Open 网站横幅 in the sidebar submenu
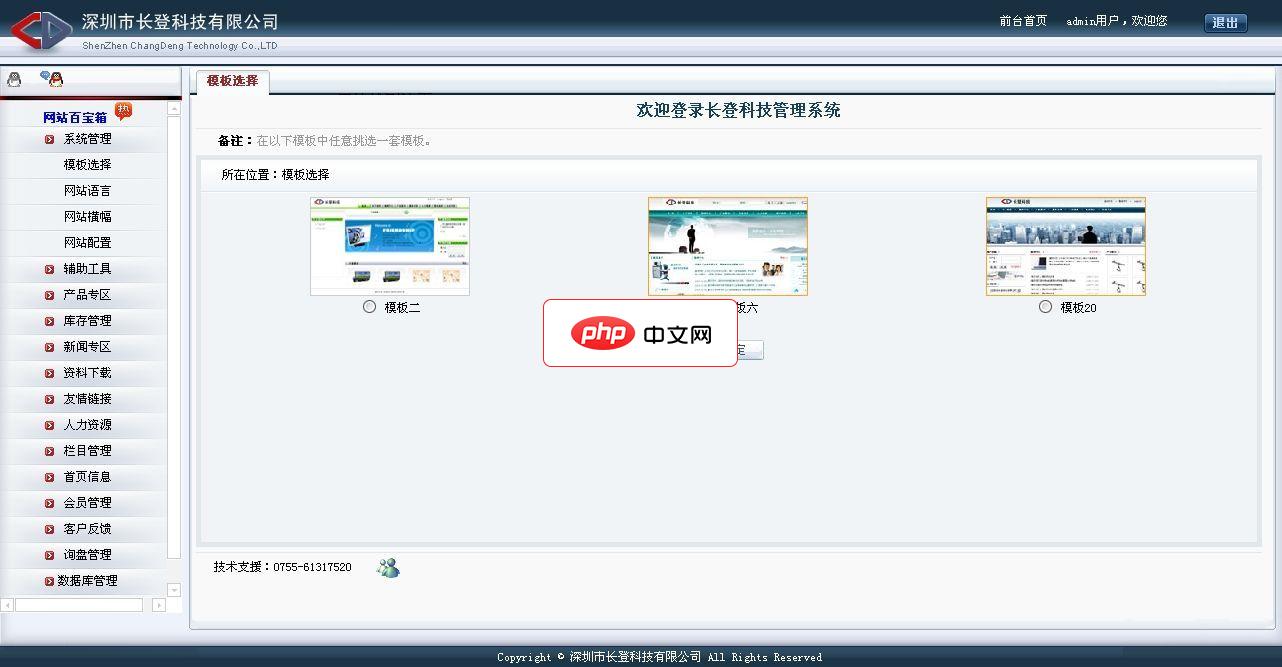 pyautogui.click(x=87, y=217)
